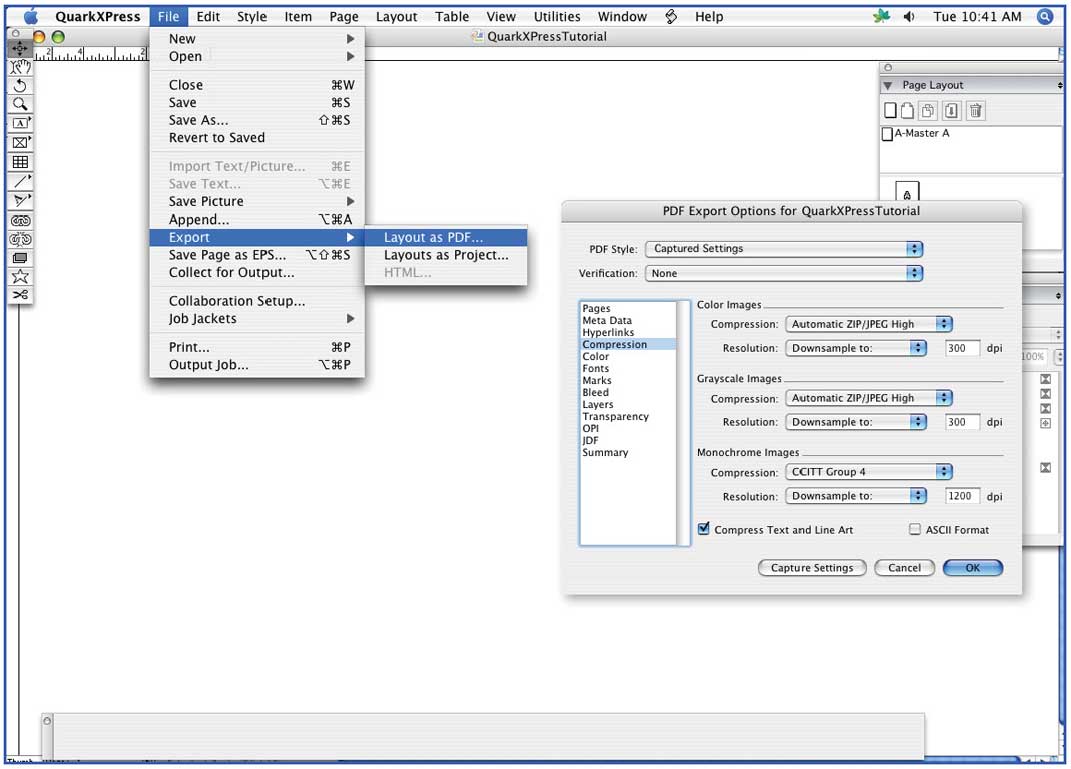The image size is (1071, 769).
Task: Select the Tables tool
Action: (20, 162)
